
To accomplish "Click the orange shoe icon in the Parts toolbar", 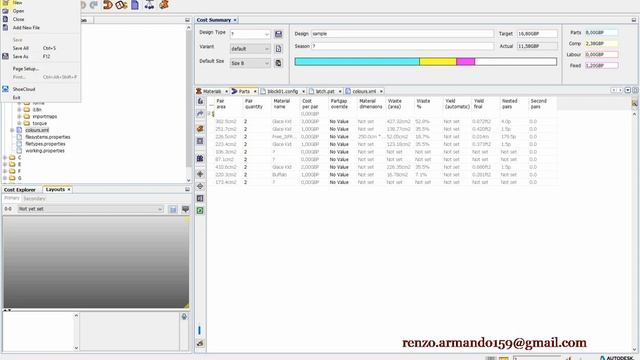I will click(200, 129).
